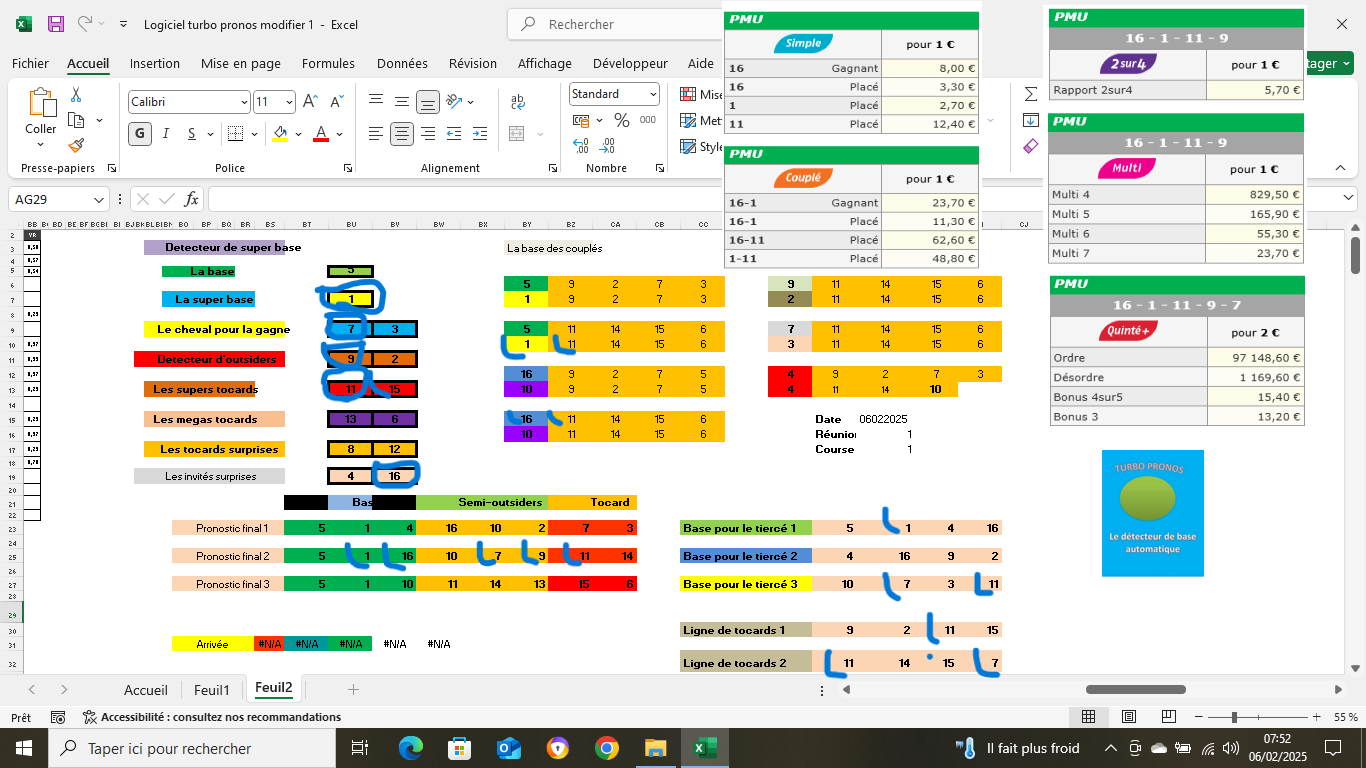Remove a decimal place
The height and width of the screenshot is (768, 1366).
(607, 146)
